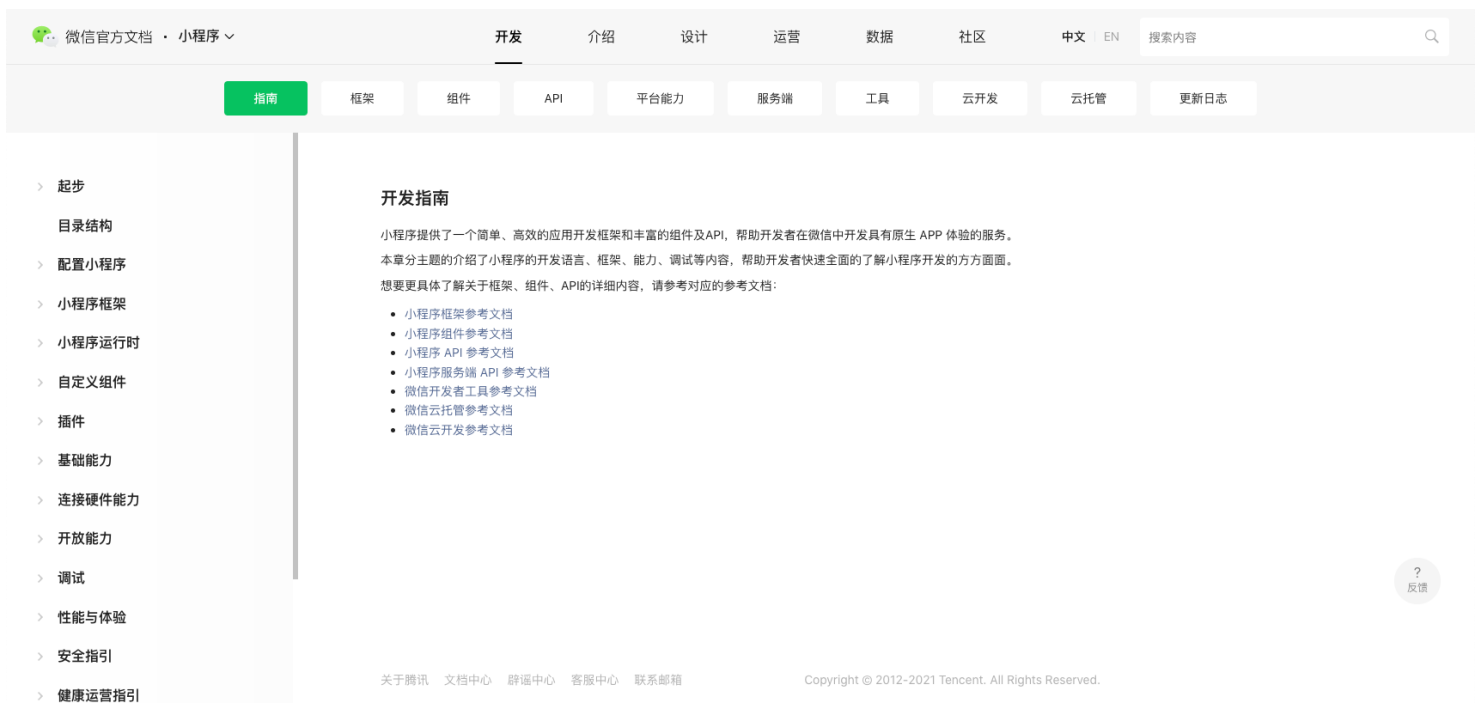Expand the 自定义组件 sidebar section
This screenshot has height=717, width=1481.
(x=92, y=382)
